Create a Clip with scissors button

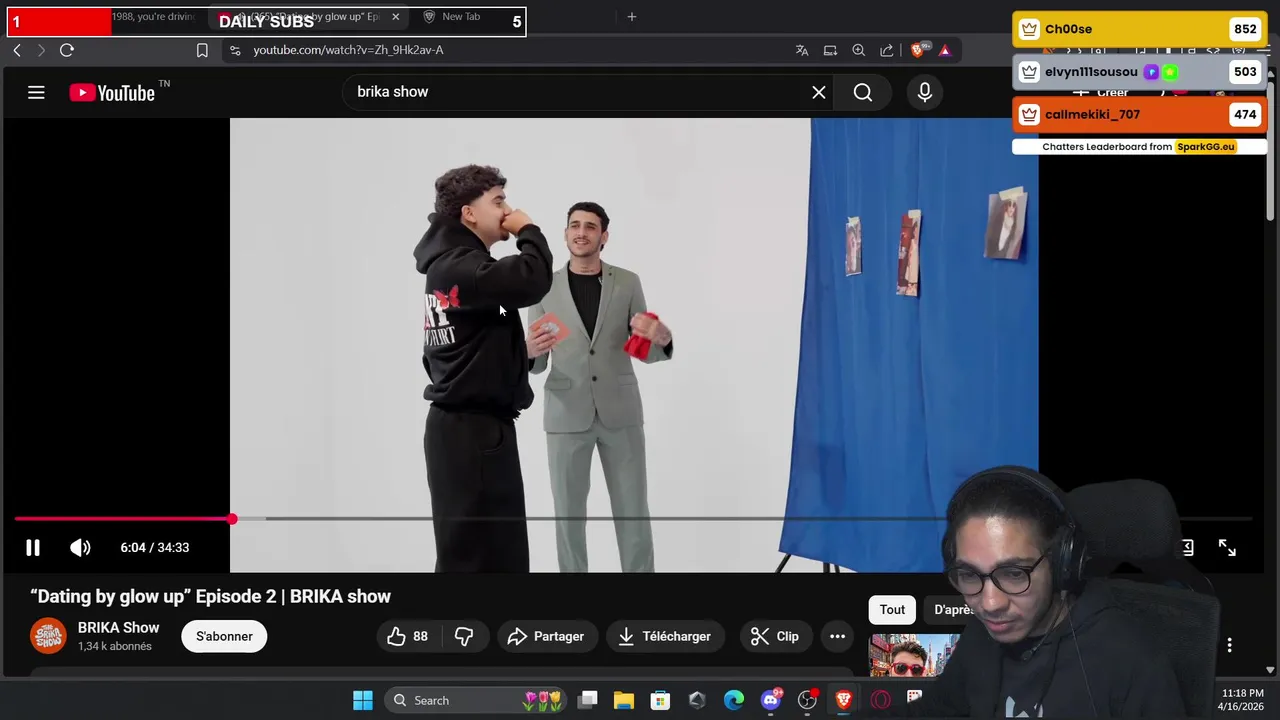tap(775, 636)
